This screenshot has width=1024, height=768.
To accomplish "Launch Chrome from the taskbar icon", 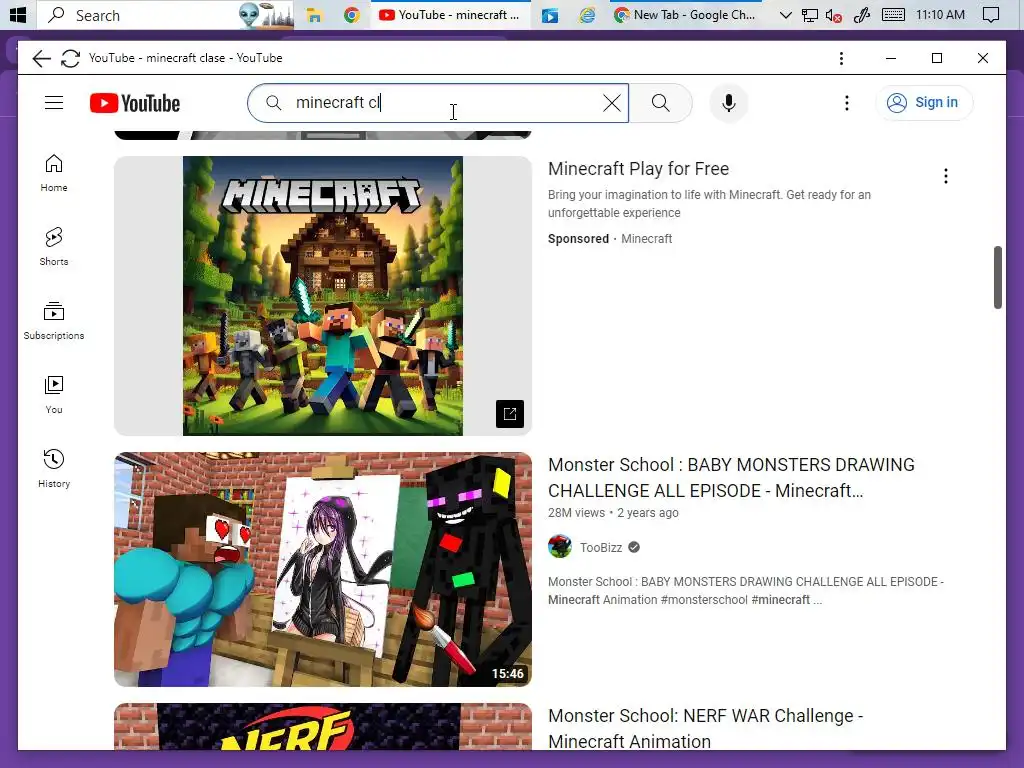I will click(x=351, y=15).
